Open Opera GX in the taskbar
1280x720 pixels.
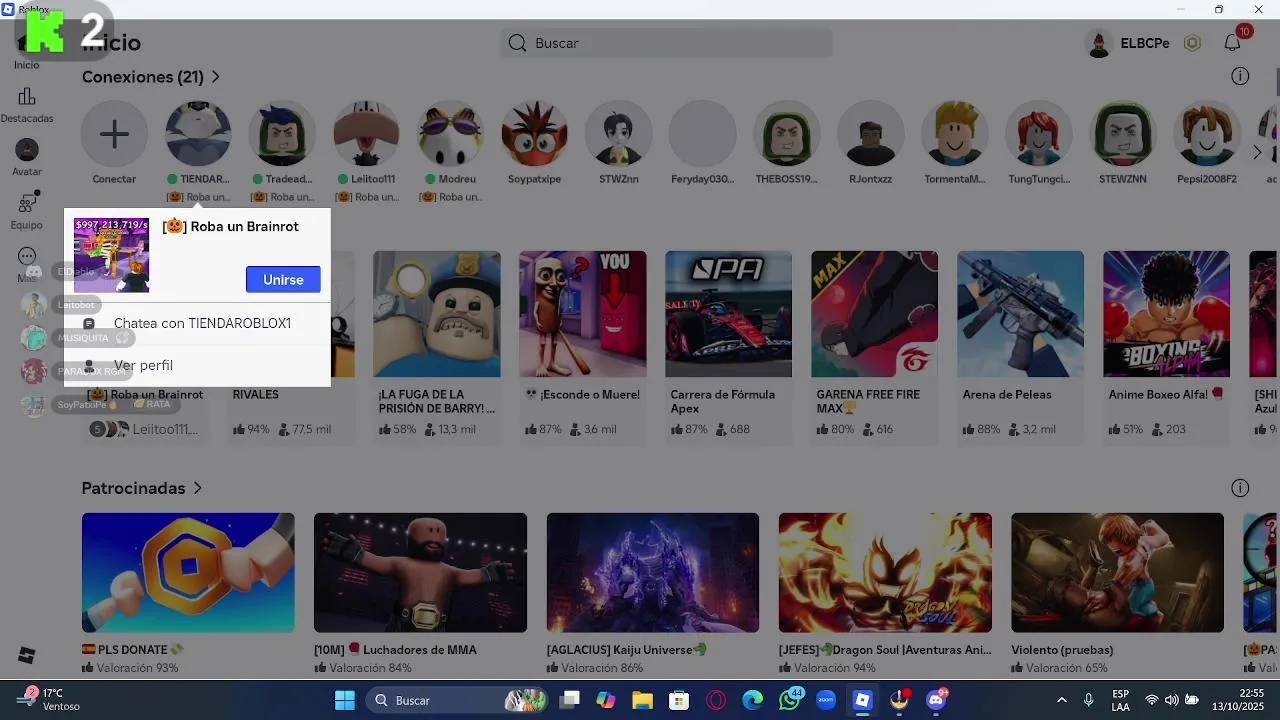pos(716,700)
